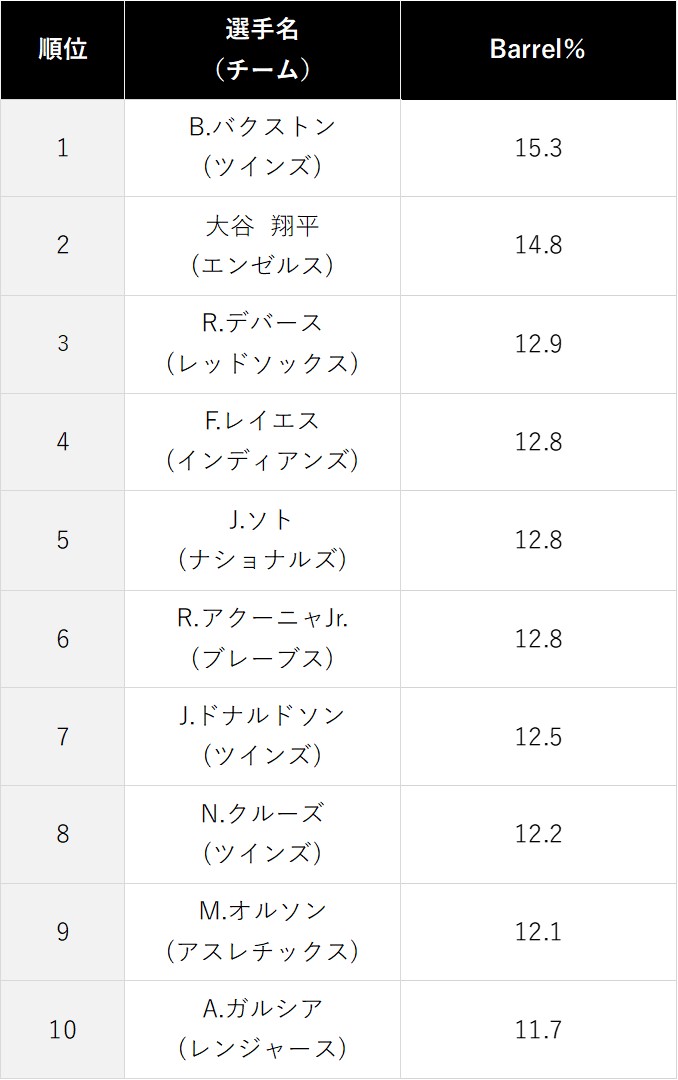
Task: Click the 14.8 Barrel% value
Action: point(538,246)
